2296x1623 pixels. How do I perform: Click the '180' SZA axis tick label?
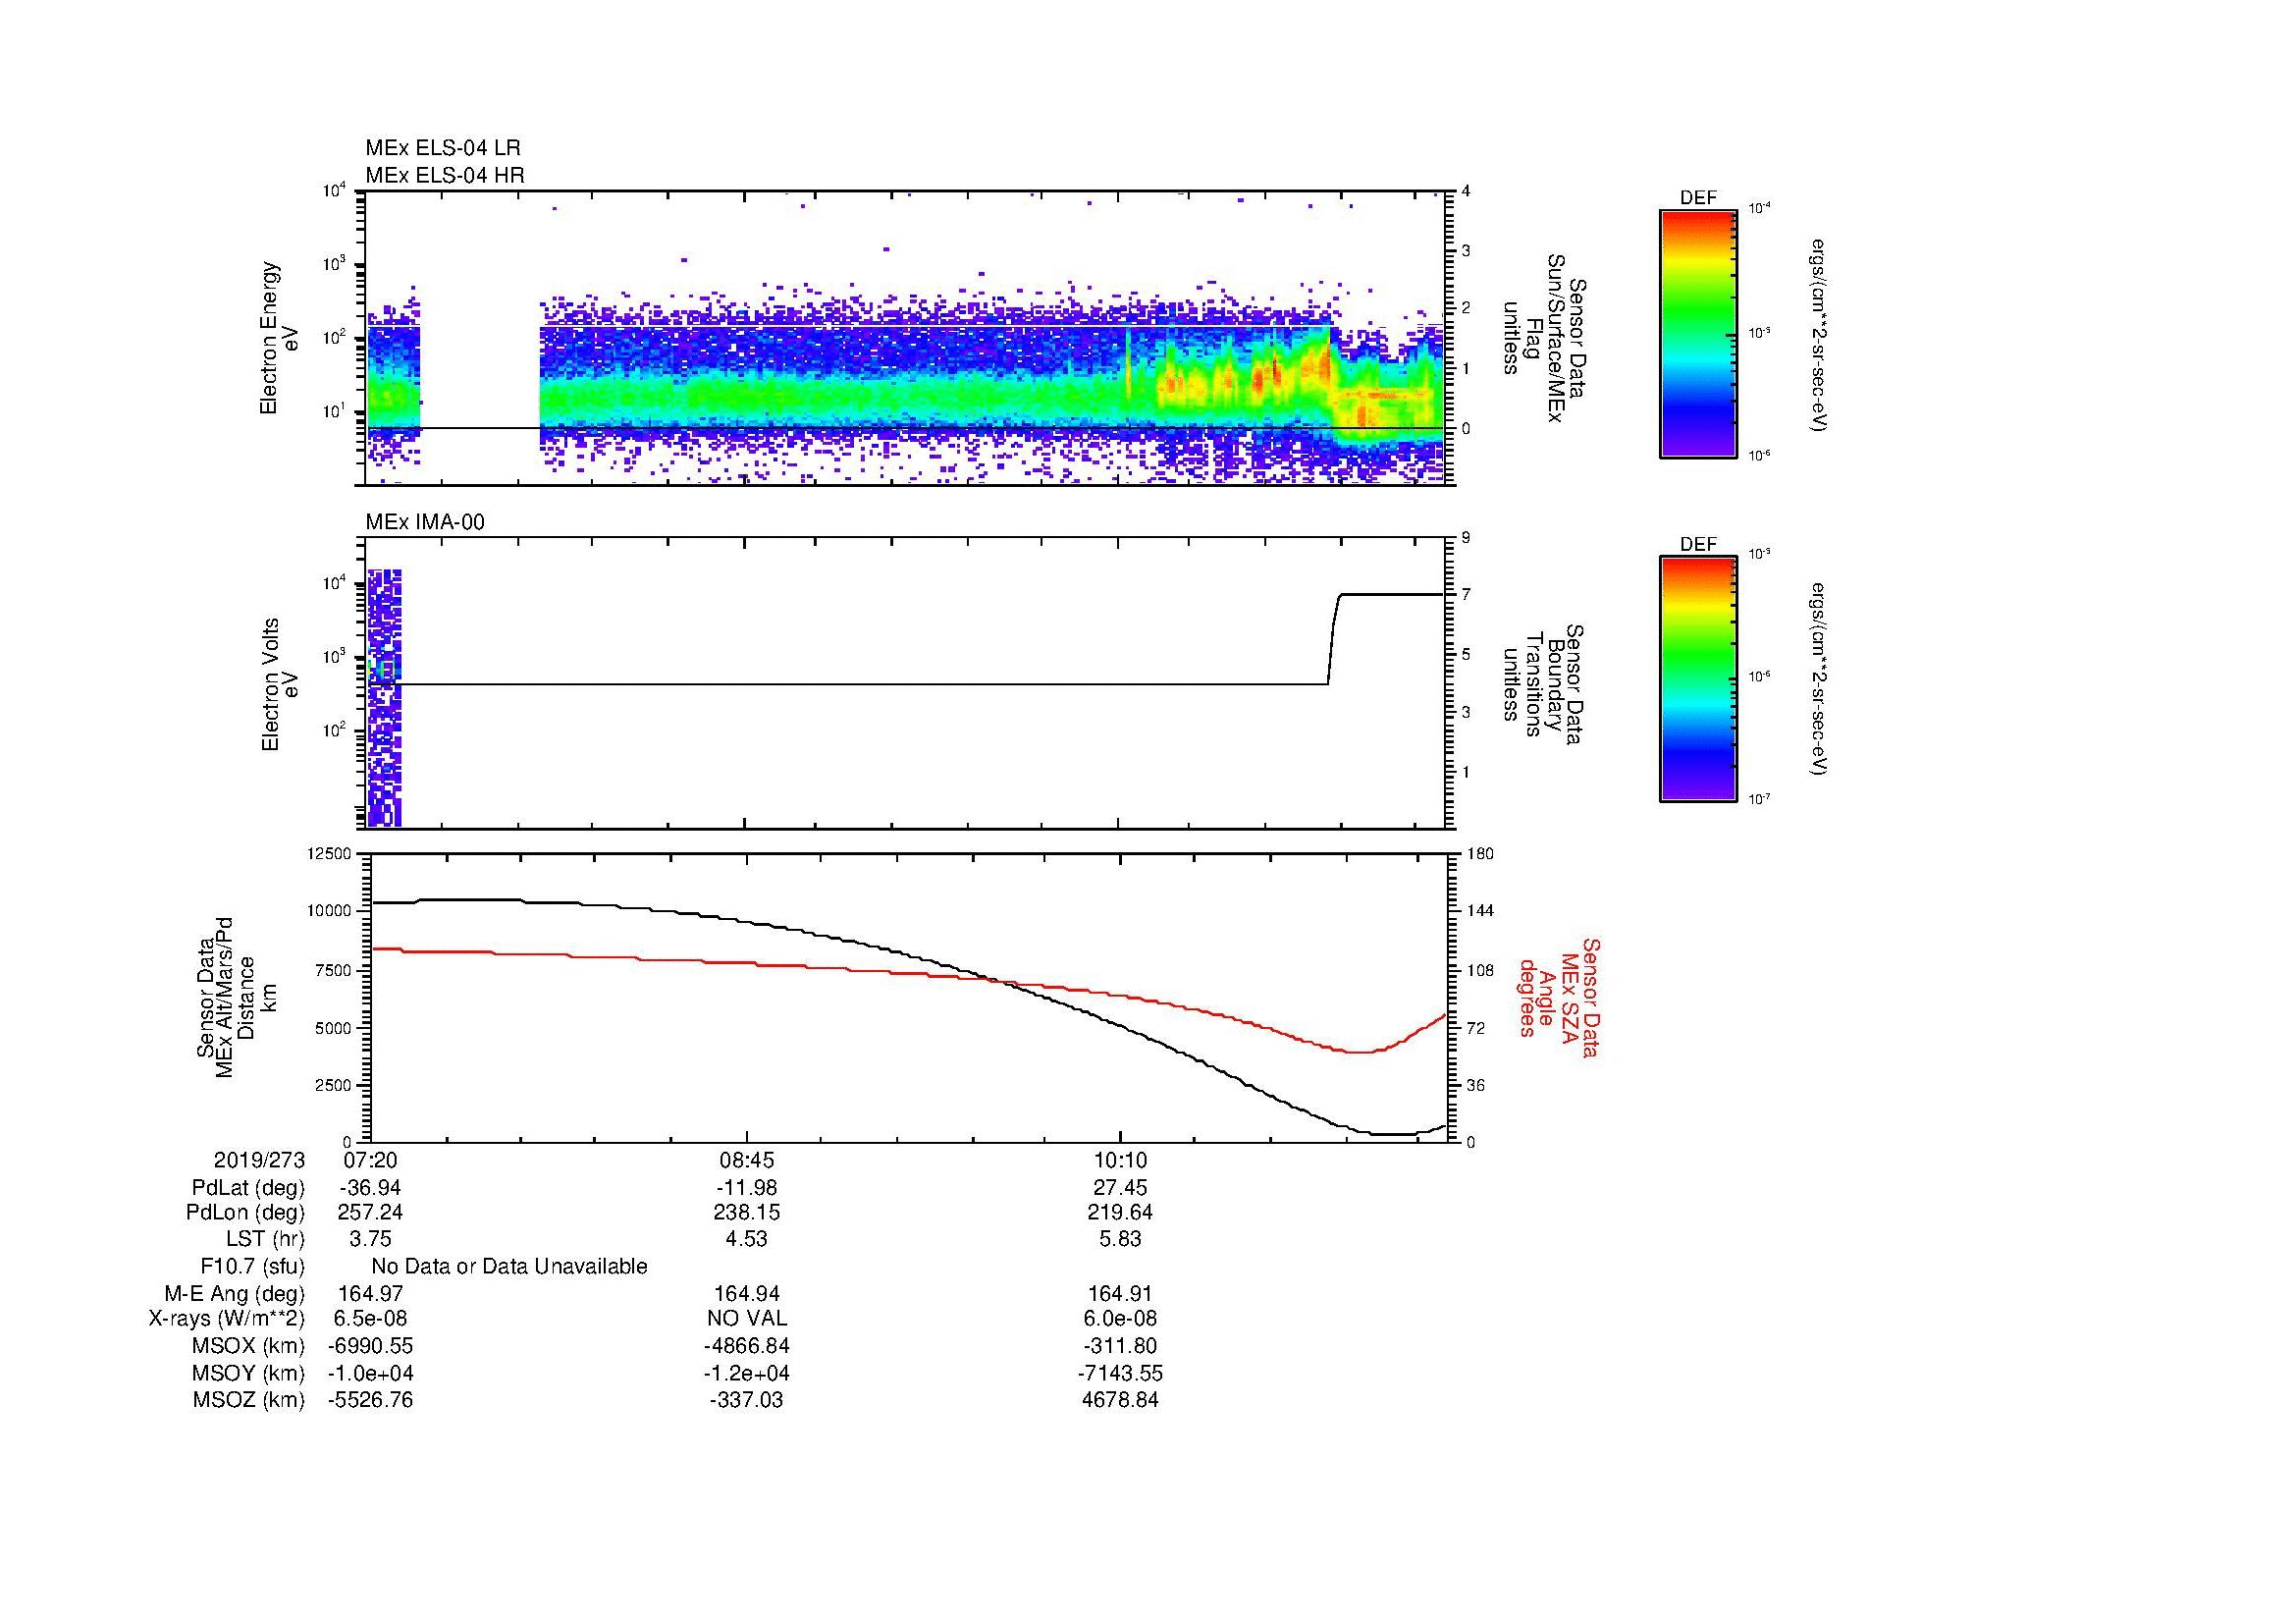(x=1480, y=854)
